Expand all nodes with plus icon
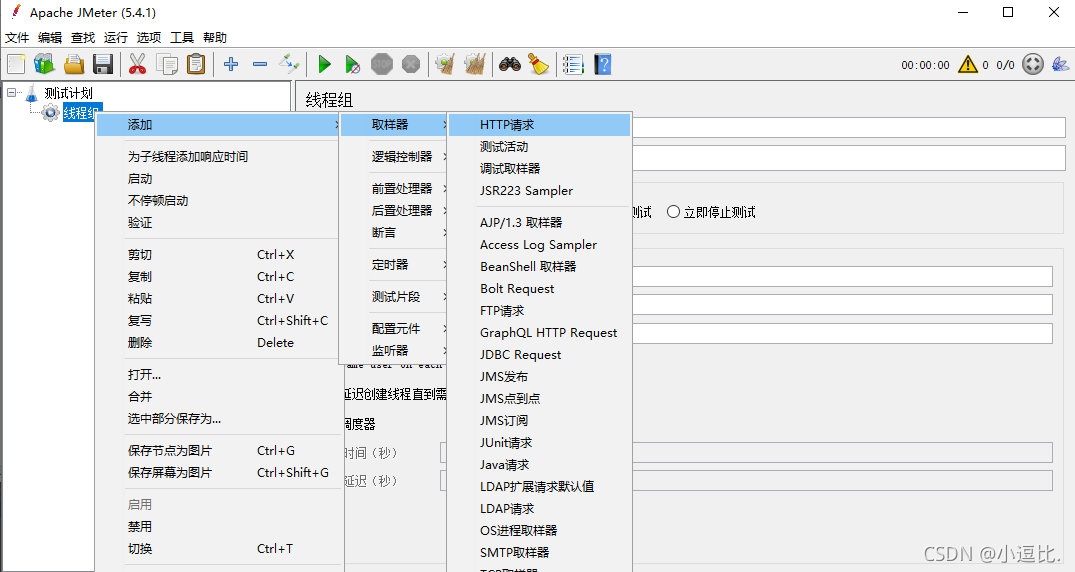 click(x=231, y=64)
